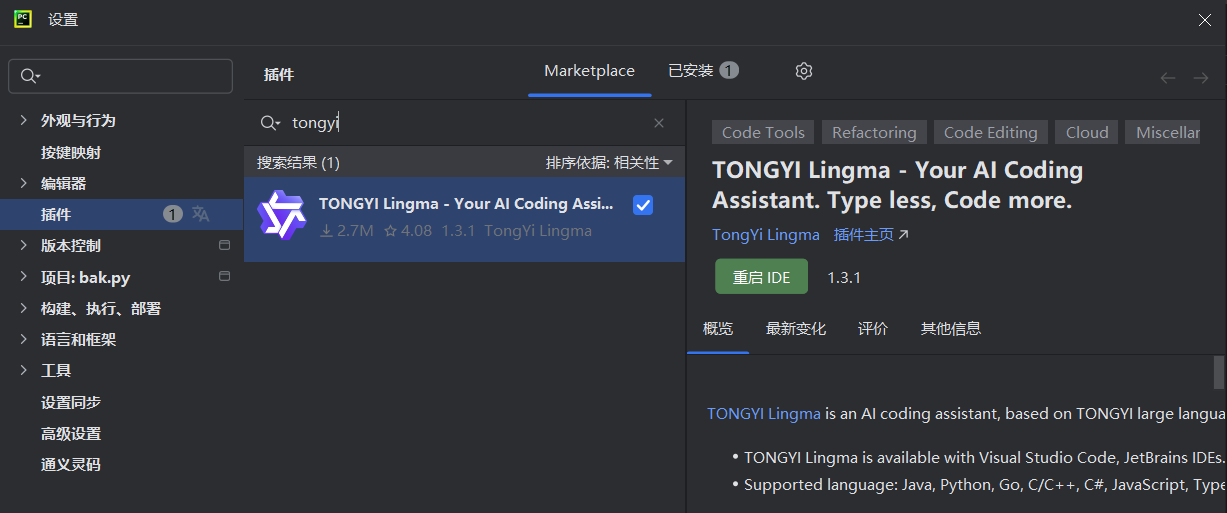The height and width of the screenshot is (513, 1227).
Task: Click the settings search magnifier icon
Action: click(x=29, y=76)
